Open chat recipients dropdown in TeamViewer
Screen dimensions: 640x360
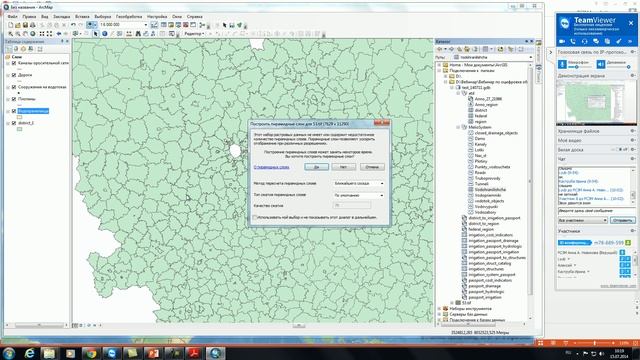tap(582, 220)
